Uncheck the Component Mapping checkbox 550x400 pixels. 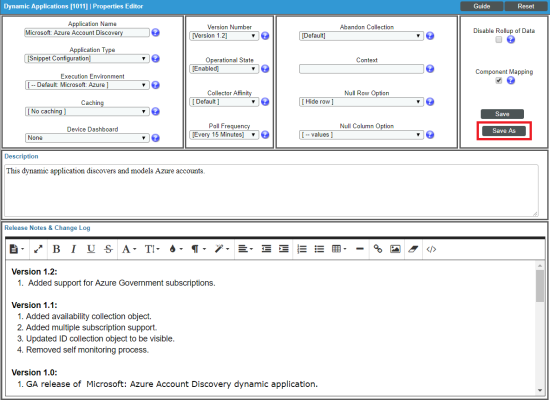point(498,81)
